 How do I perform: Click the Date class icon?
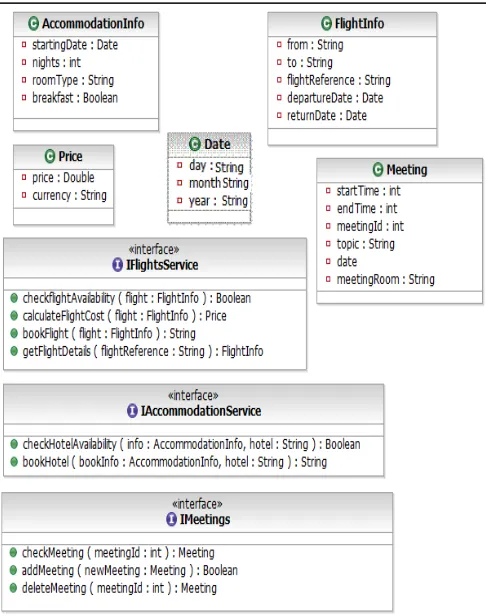195,144
